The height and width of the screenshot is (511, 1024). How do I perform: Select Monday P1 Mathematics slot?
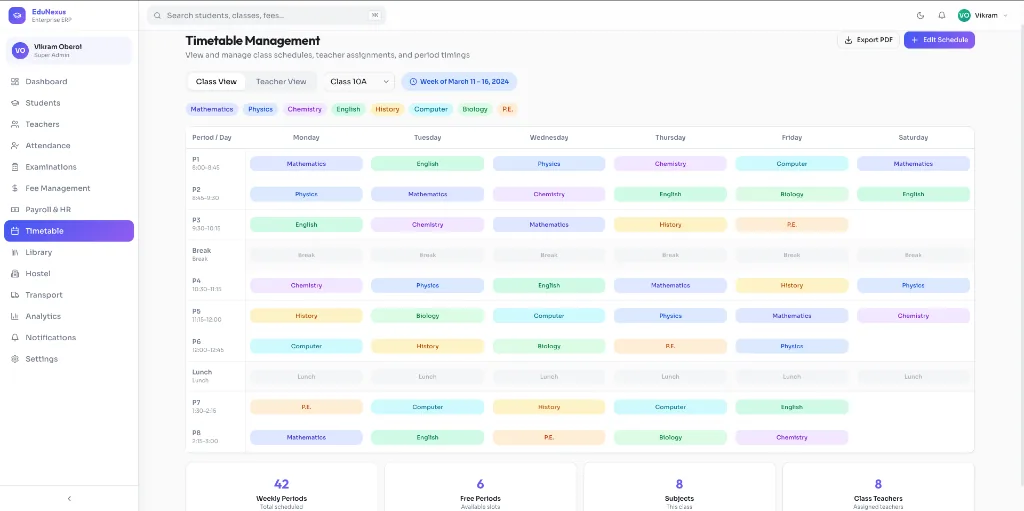click(x=306, y=164)
